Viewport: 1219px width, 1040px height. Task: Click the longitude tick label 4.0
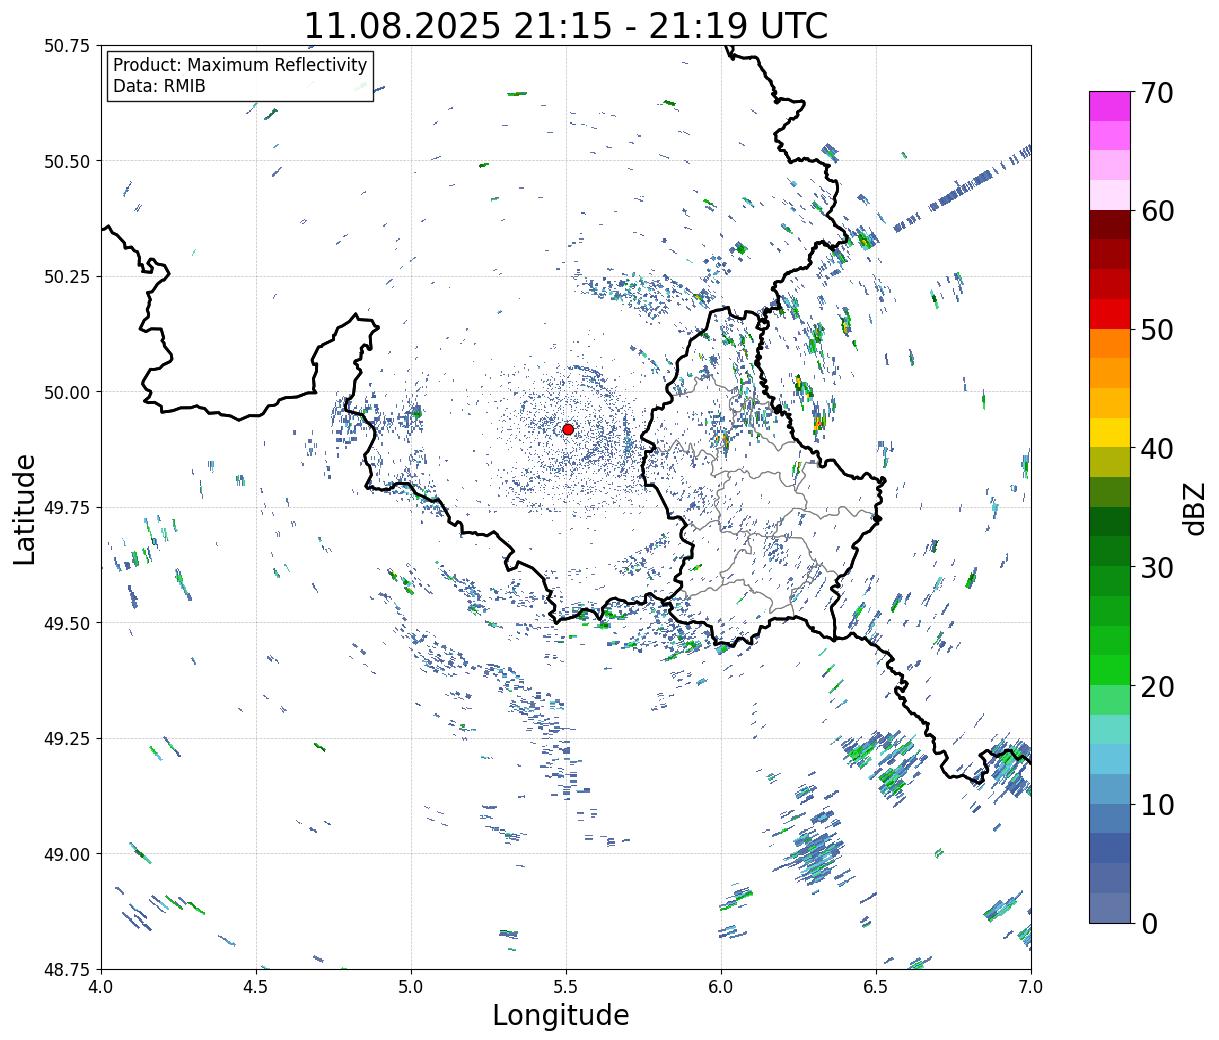click(x=101, y=987)
